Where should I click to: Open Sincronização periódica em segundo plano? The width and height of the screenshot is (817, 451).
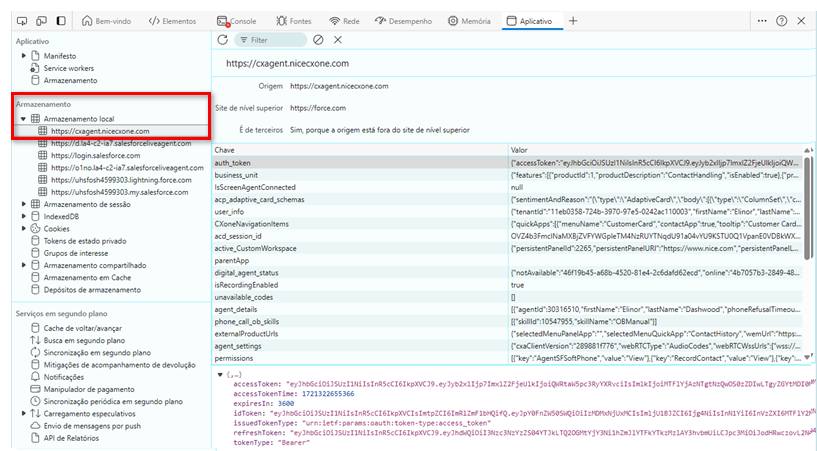[x=113, y=402]
